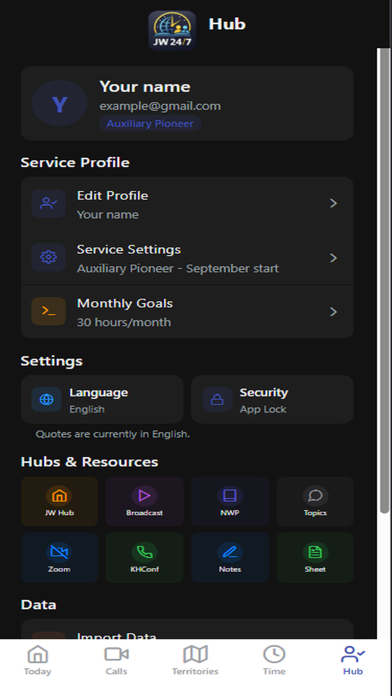Open the Territories tab
The width and height of the screenshot is (392, 696).
195,660
